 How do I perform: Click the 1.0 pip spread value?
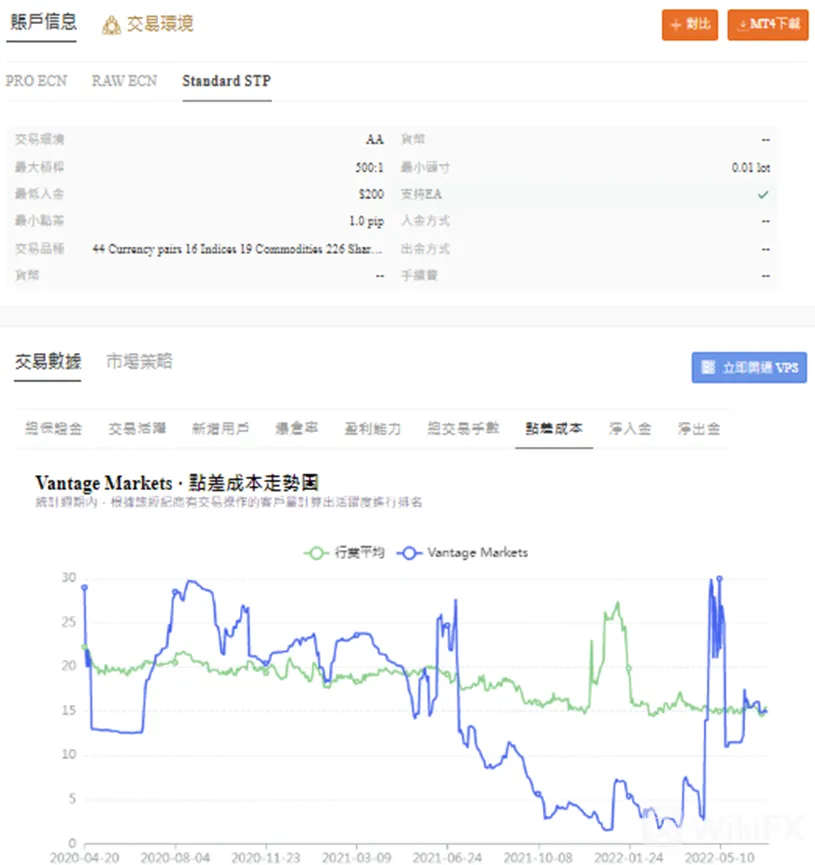pos(366,221)
